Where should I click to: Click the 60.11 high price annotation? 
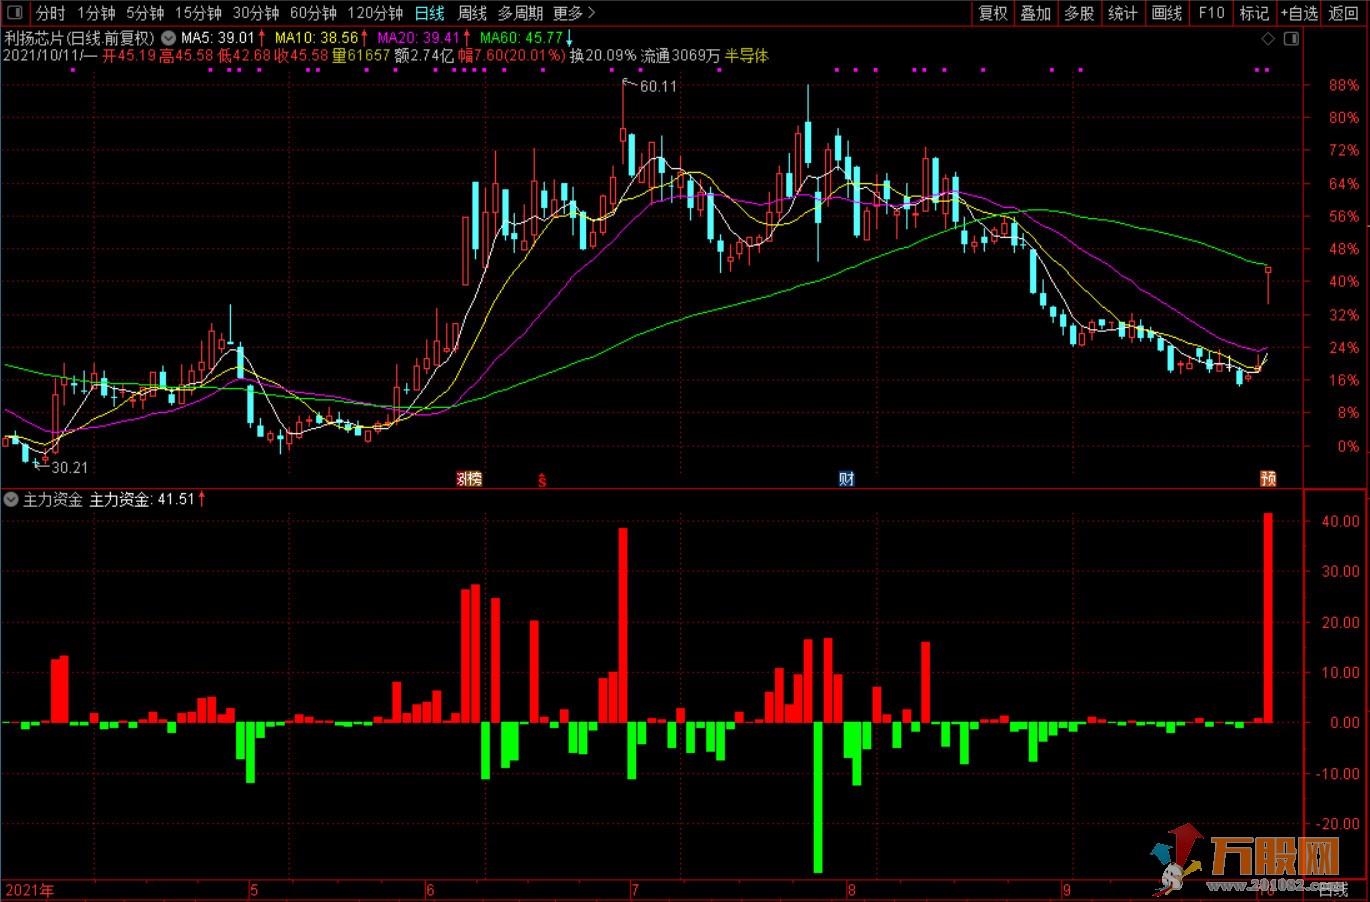tap(658, 86)
